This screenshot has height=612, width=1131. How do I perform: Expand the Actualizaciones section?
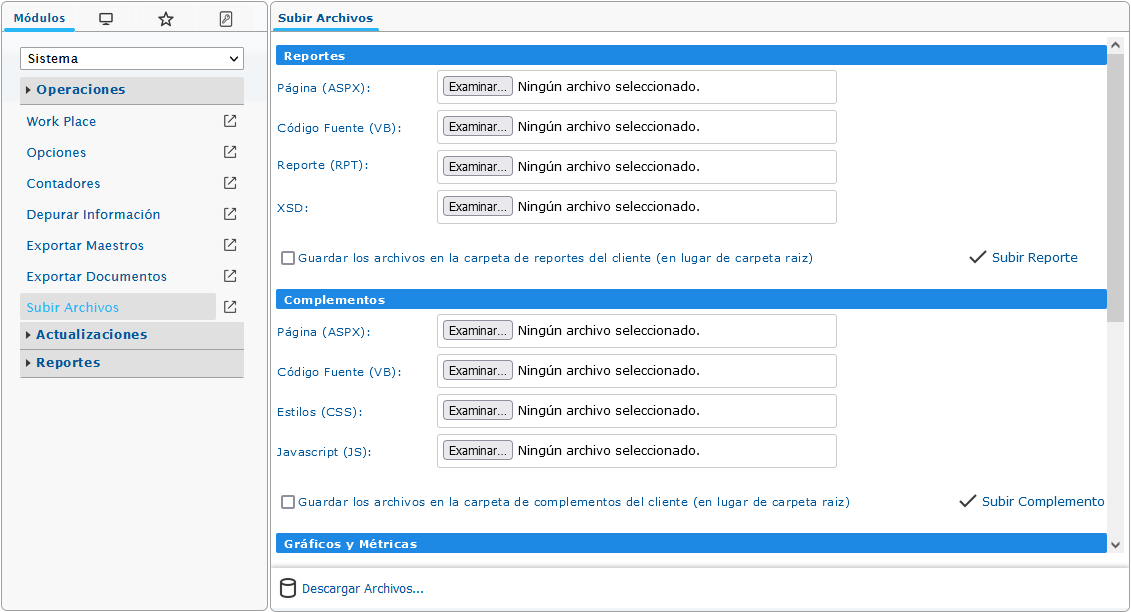coord(132,335)
